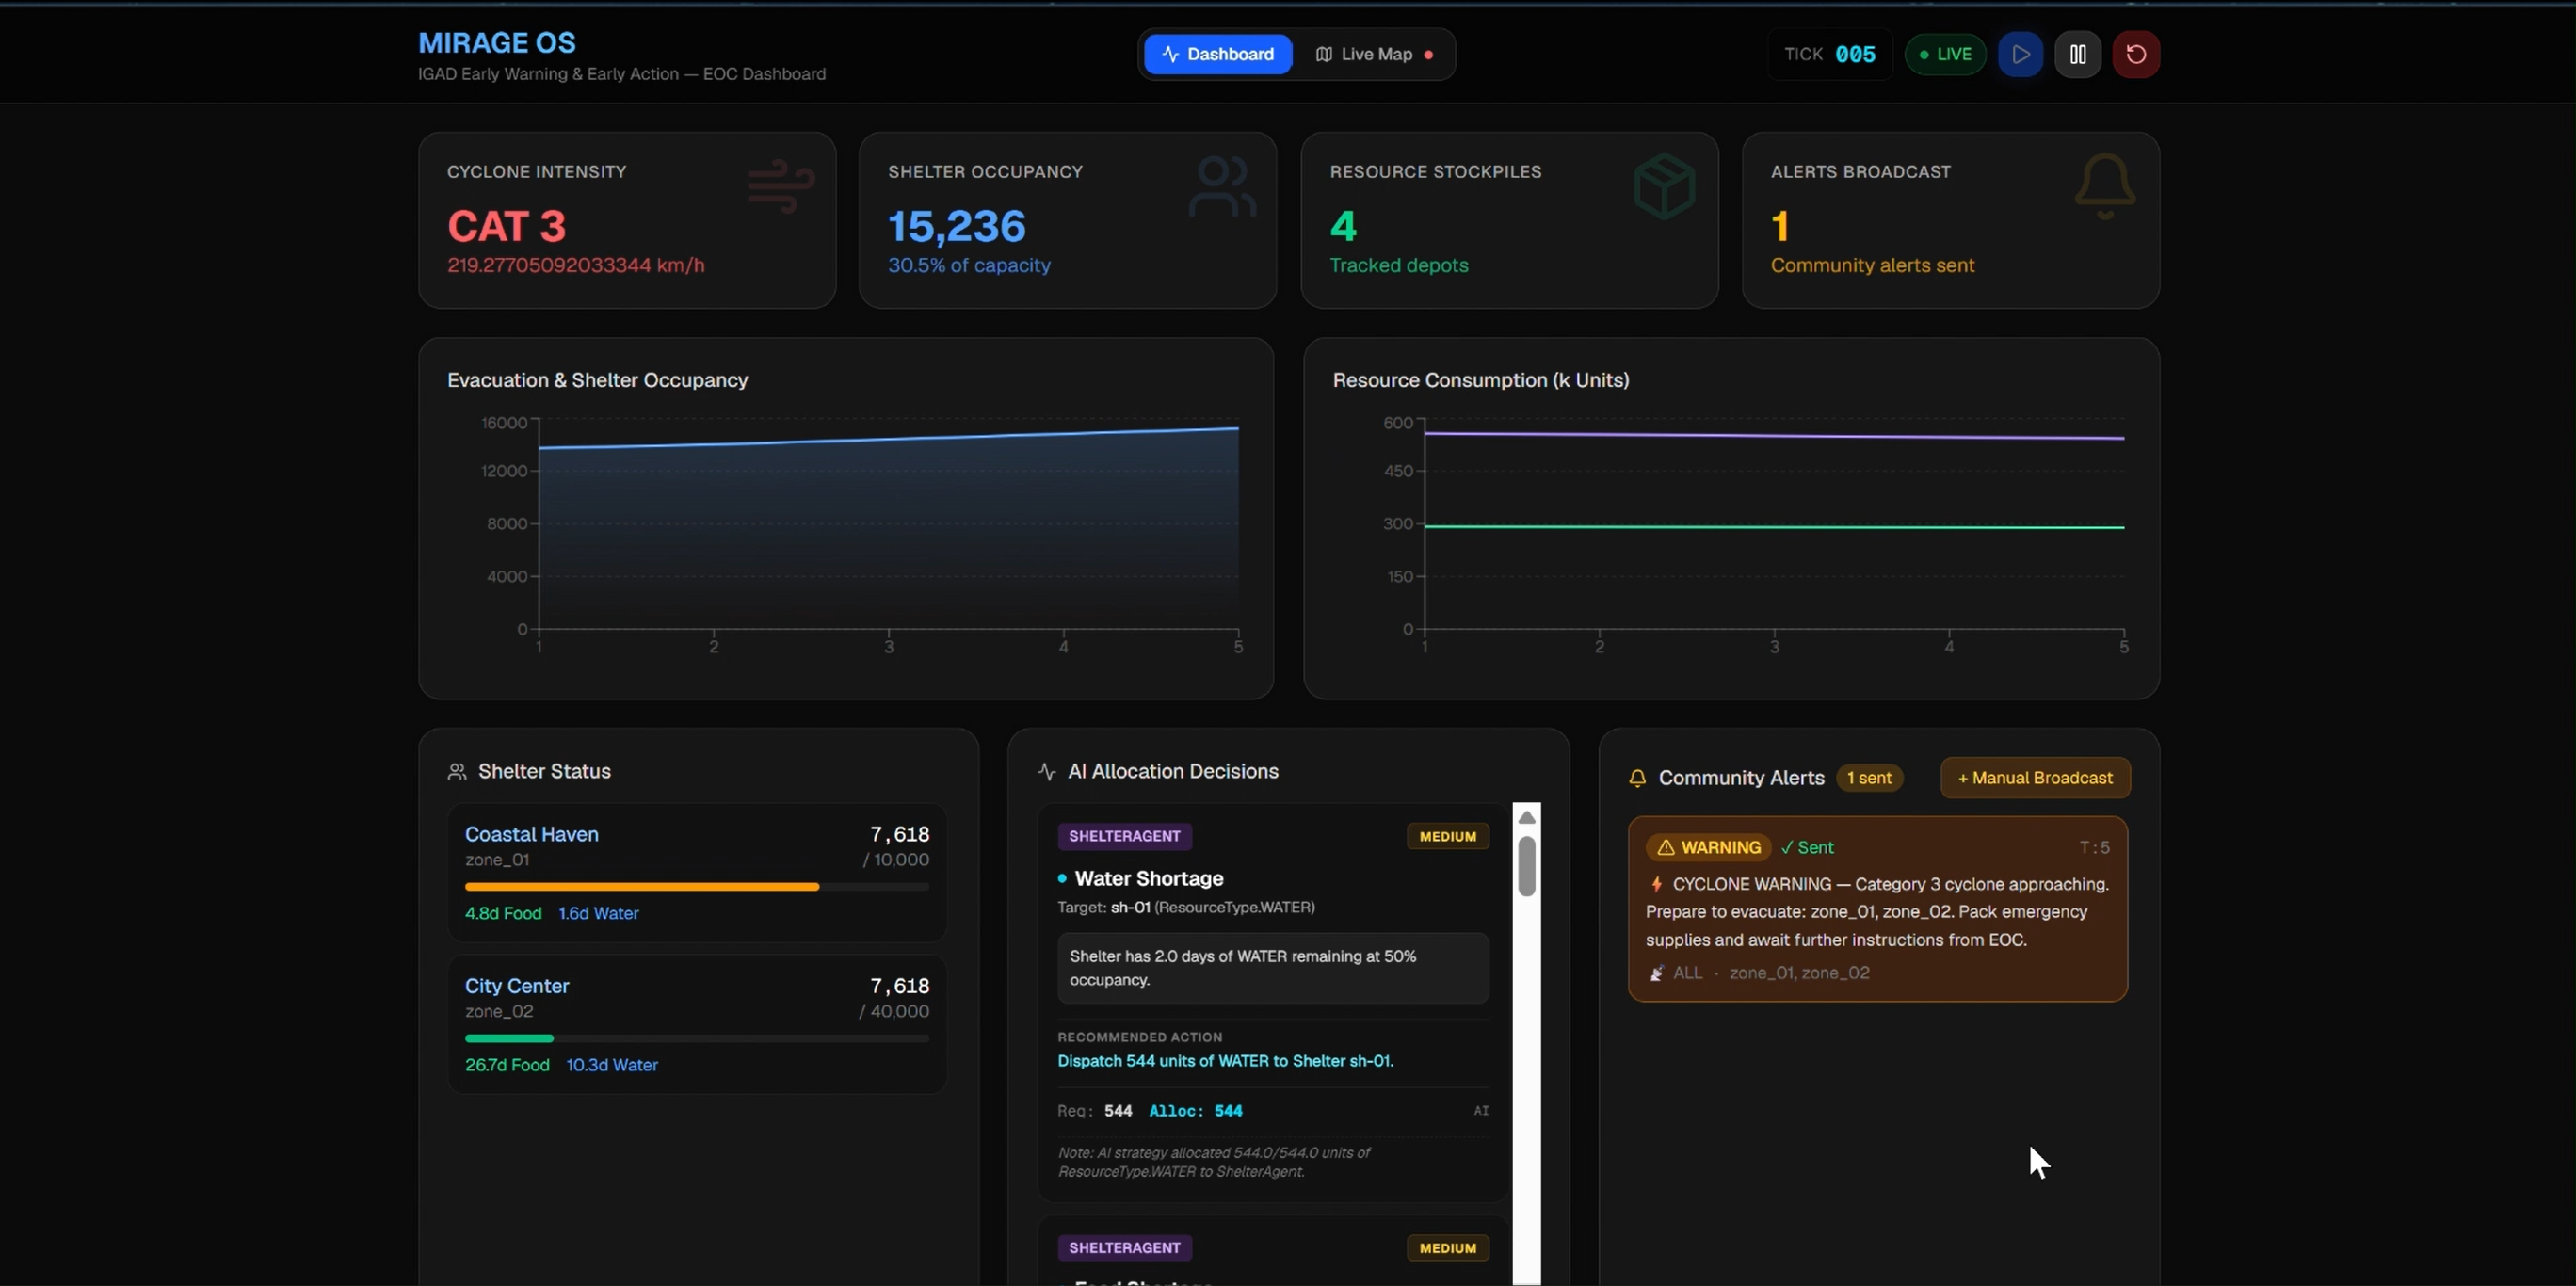Click the bell icon in Alerts Broadcast card
Viewport: 2576px width, 1286px height.
[x=2104, y=186]
